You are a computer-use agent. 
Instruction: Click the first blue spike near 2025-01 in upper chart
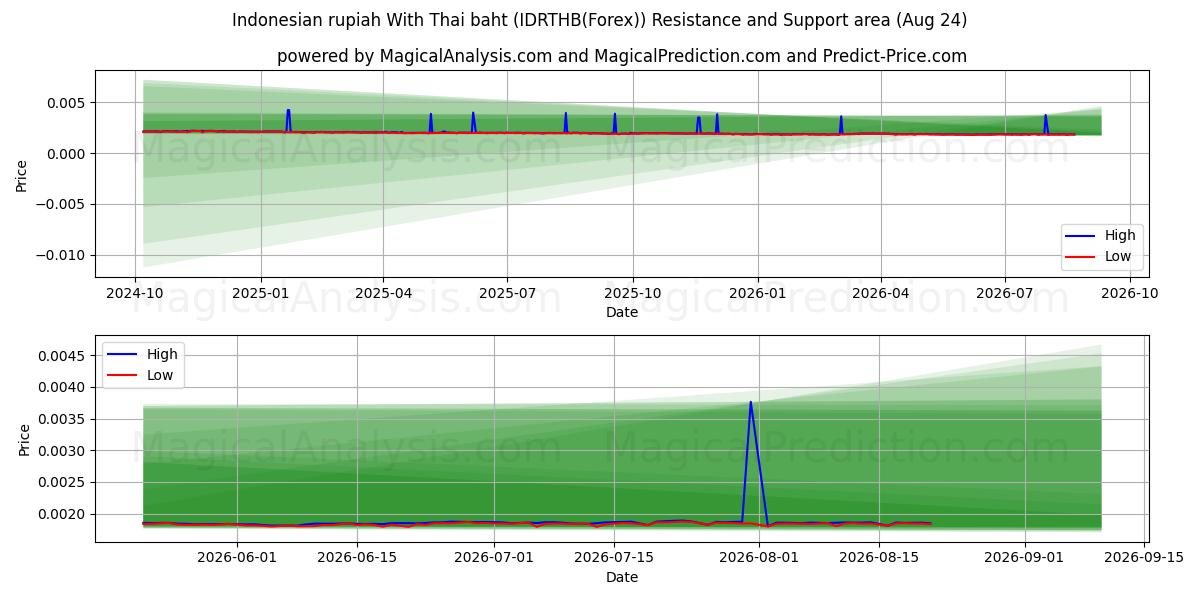[288, 111]
